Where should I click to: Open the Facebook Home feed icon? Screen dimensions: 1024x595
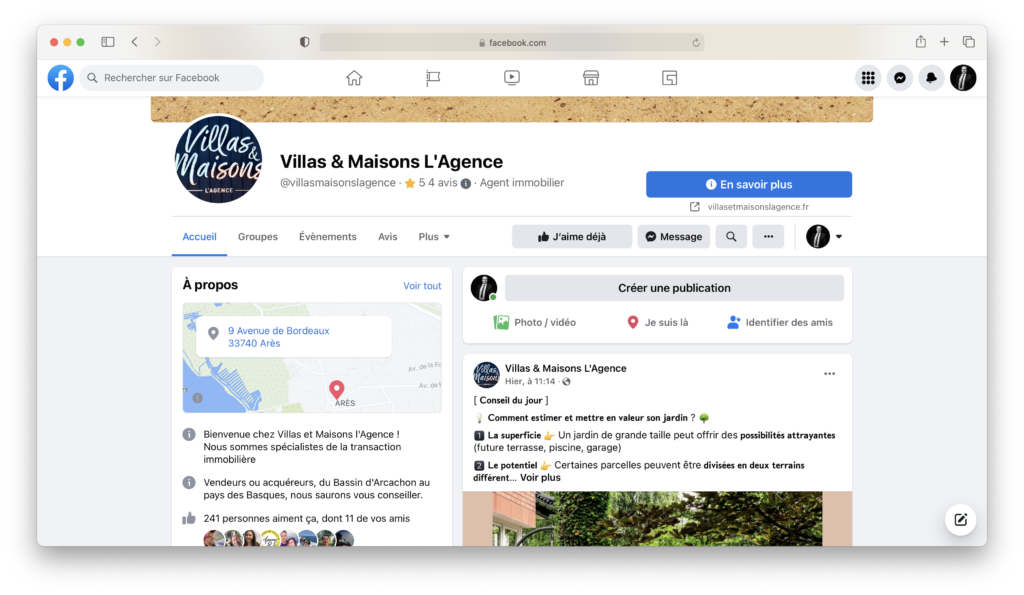click(x=354, y=78)
